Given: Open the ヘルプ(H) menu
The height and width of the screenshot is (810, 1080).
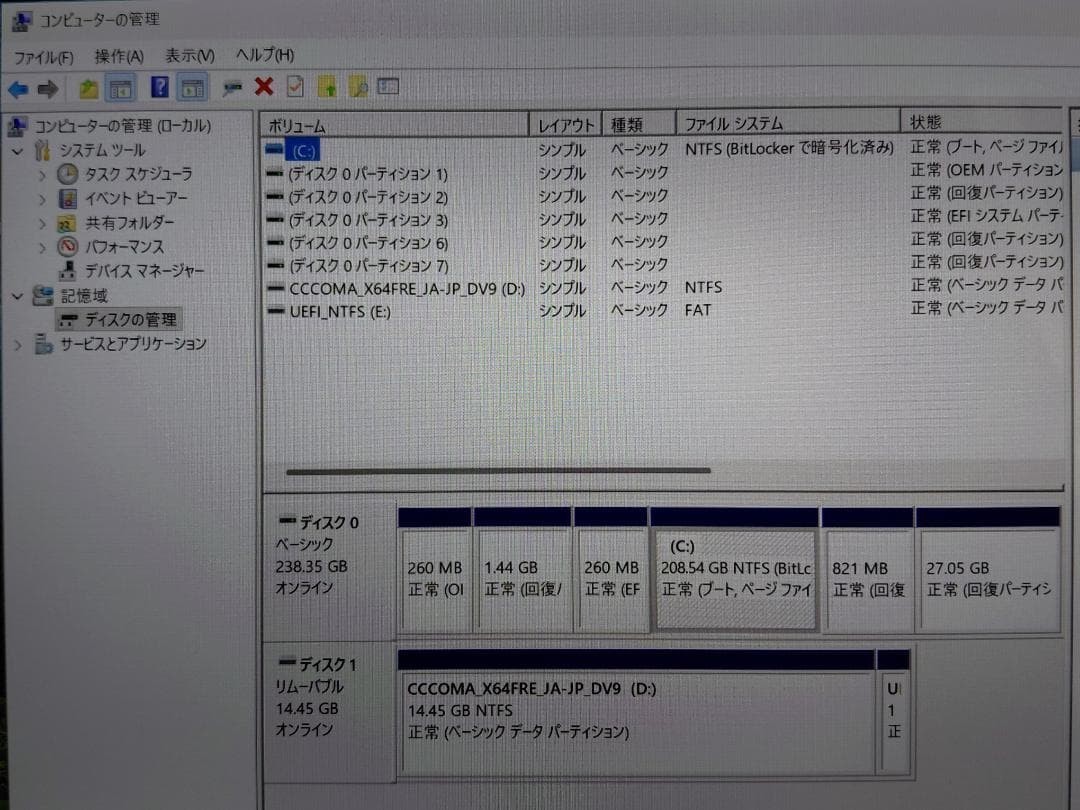Looking at the screenshot, I should click(x=264, y=54).
